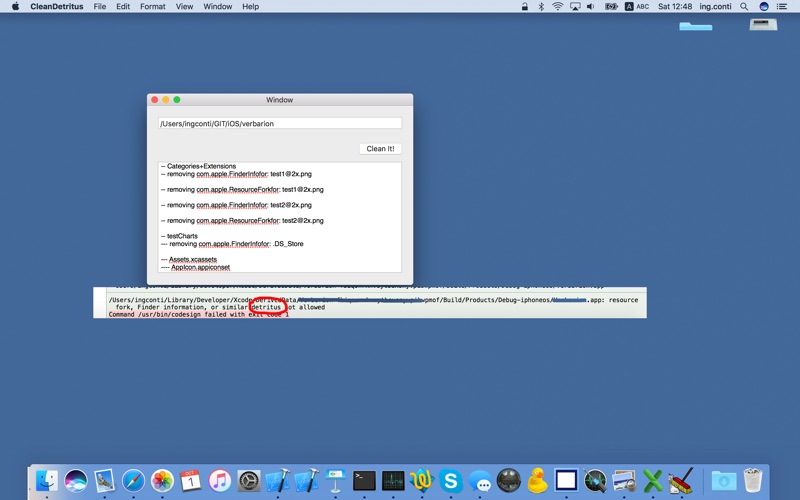Open the Apple menu
Image resolution: width=800 pixels, height=500 pixels.
pos(15,7)
